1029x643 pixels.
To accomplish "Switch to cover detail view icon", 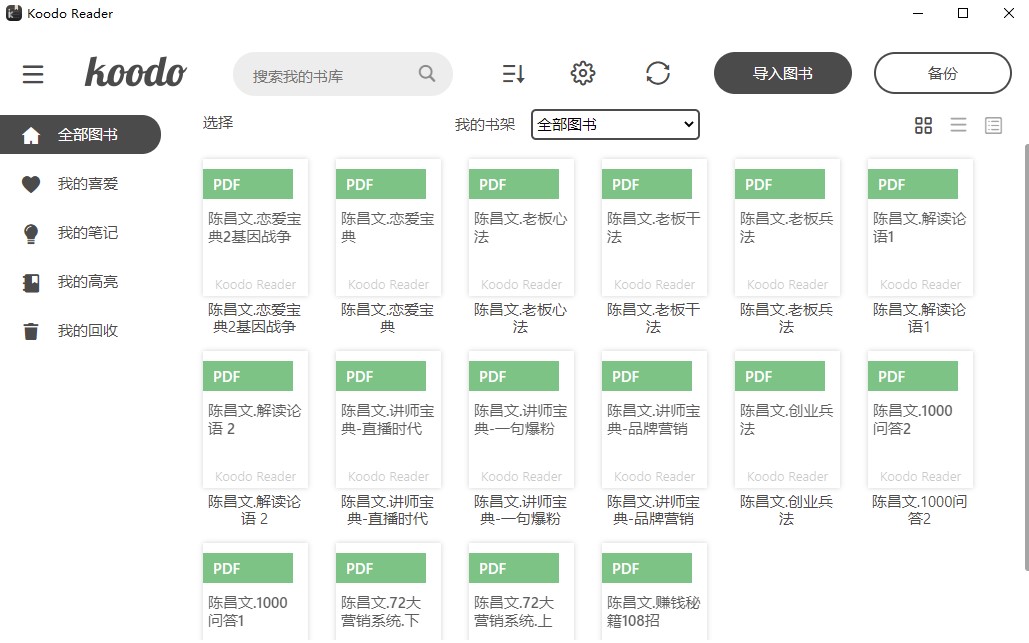I will (994, 125).
